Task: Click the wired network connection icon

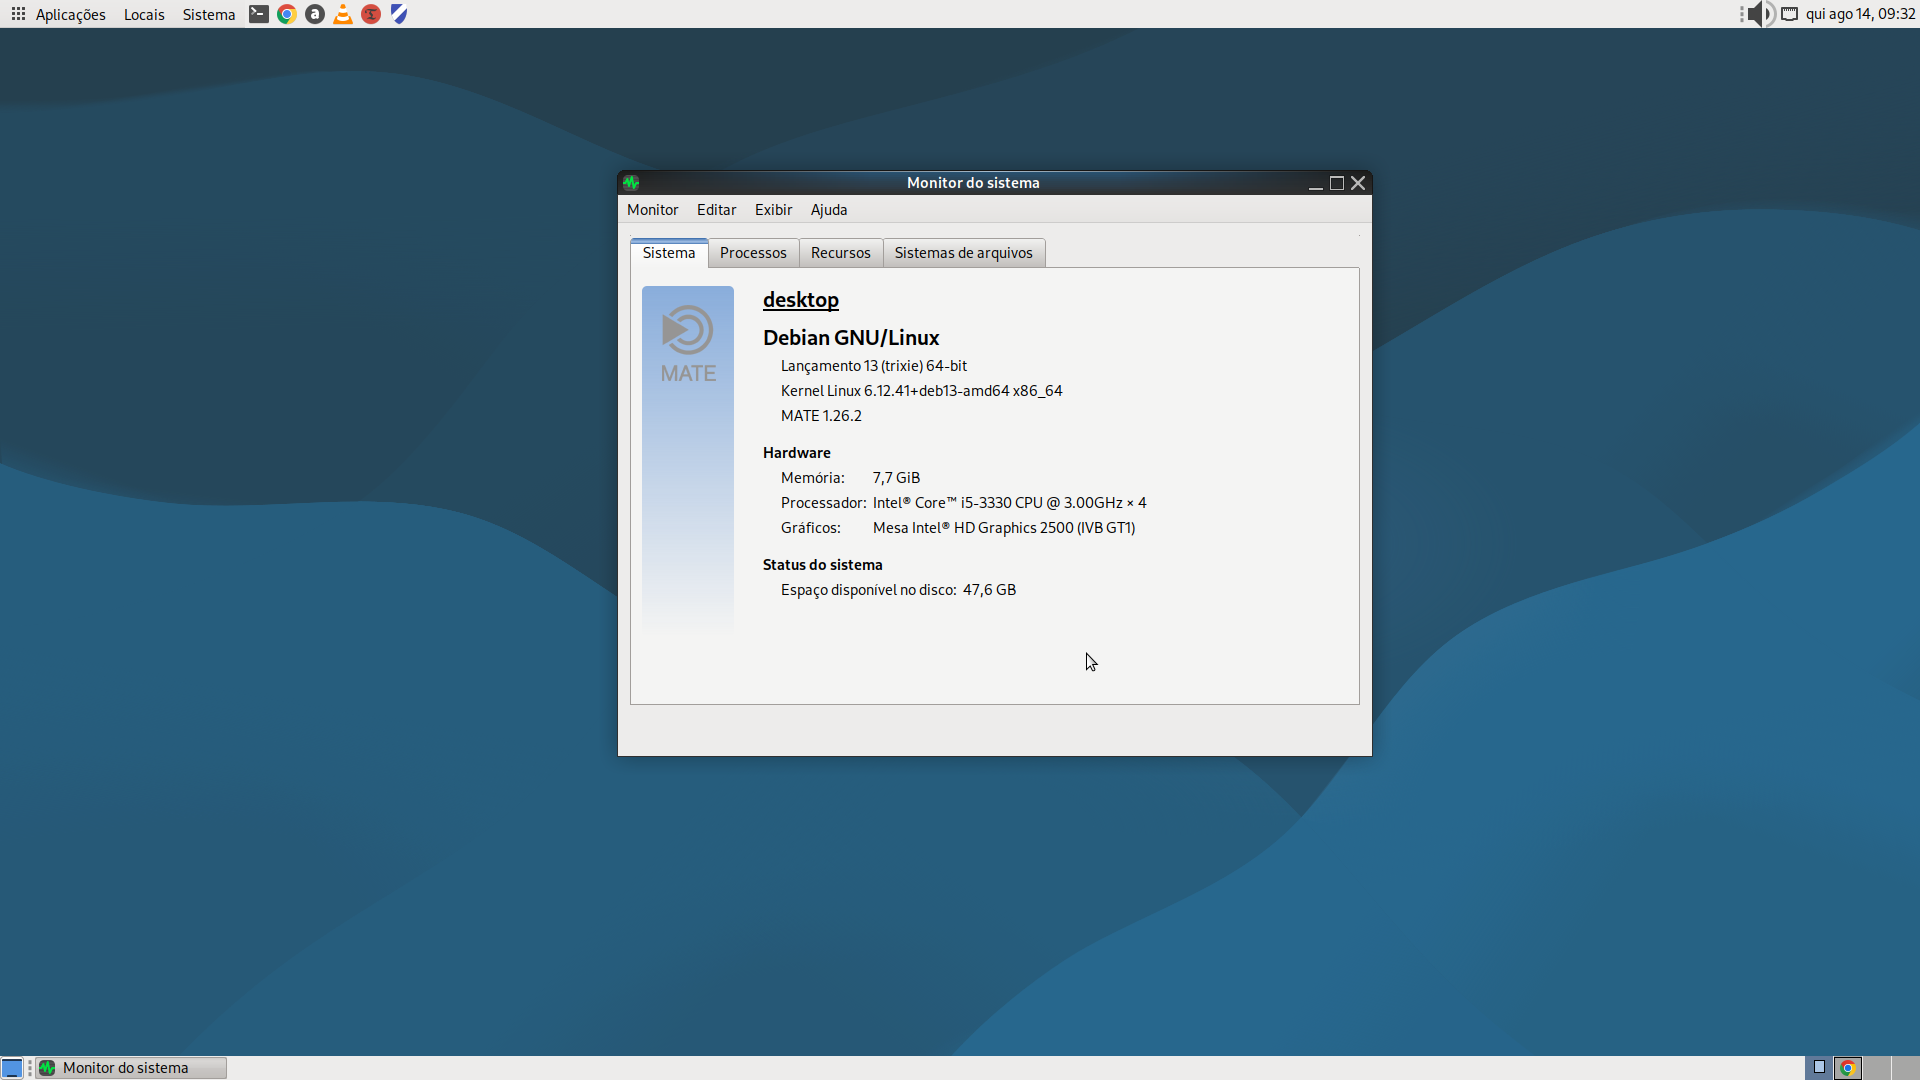Action: click(x=1790, y=14)
